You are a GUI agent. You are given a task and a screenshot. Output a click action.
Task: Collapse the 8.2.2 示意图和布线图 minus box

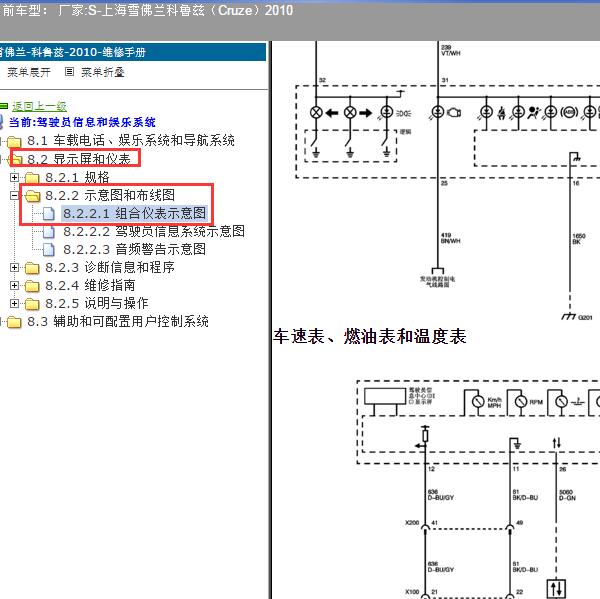15,196
